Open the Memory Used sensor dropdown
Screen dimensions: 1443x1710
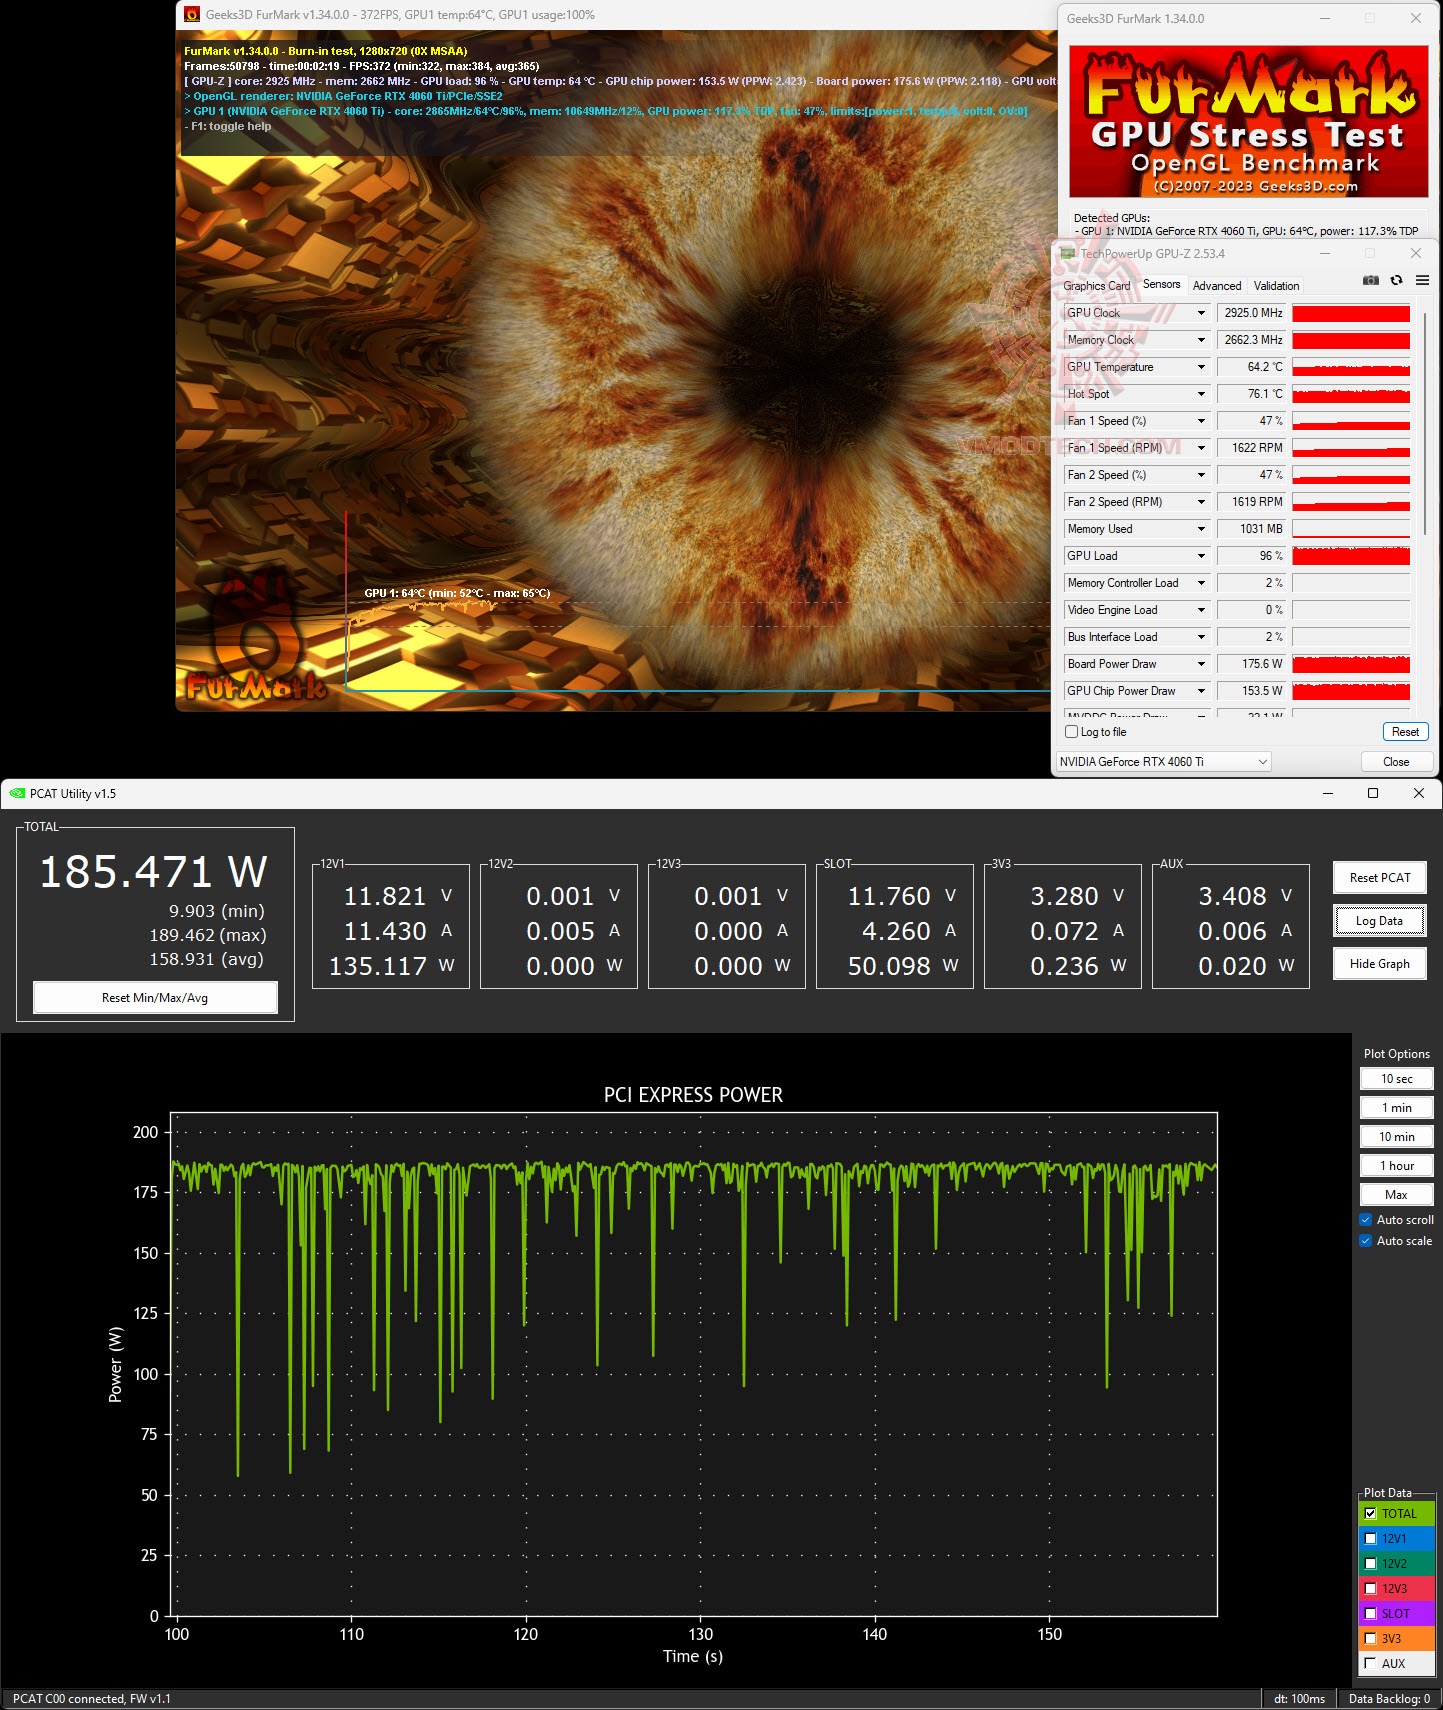pos(1201,529)
